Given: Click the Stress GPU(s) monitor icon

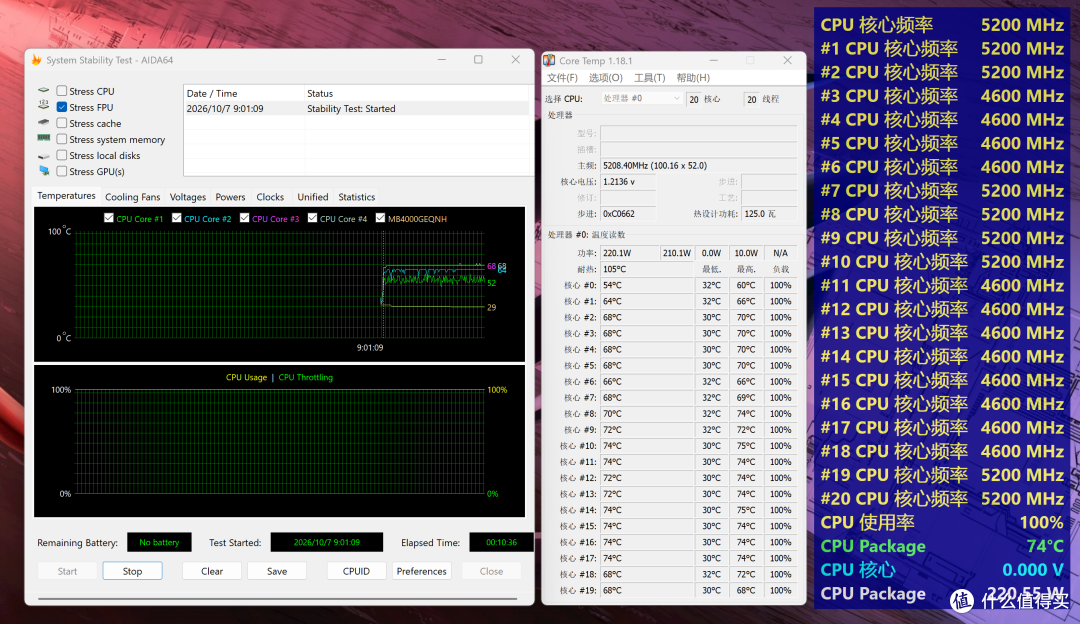Looking at the screenshot, I should [44, 171].
